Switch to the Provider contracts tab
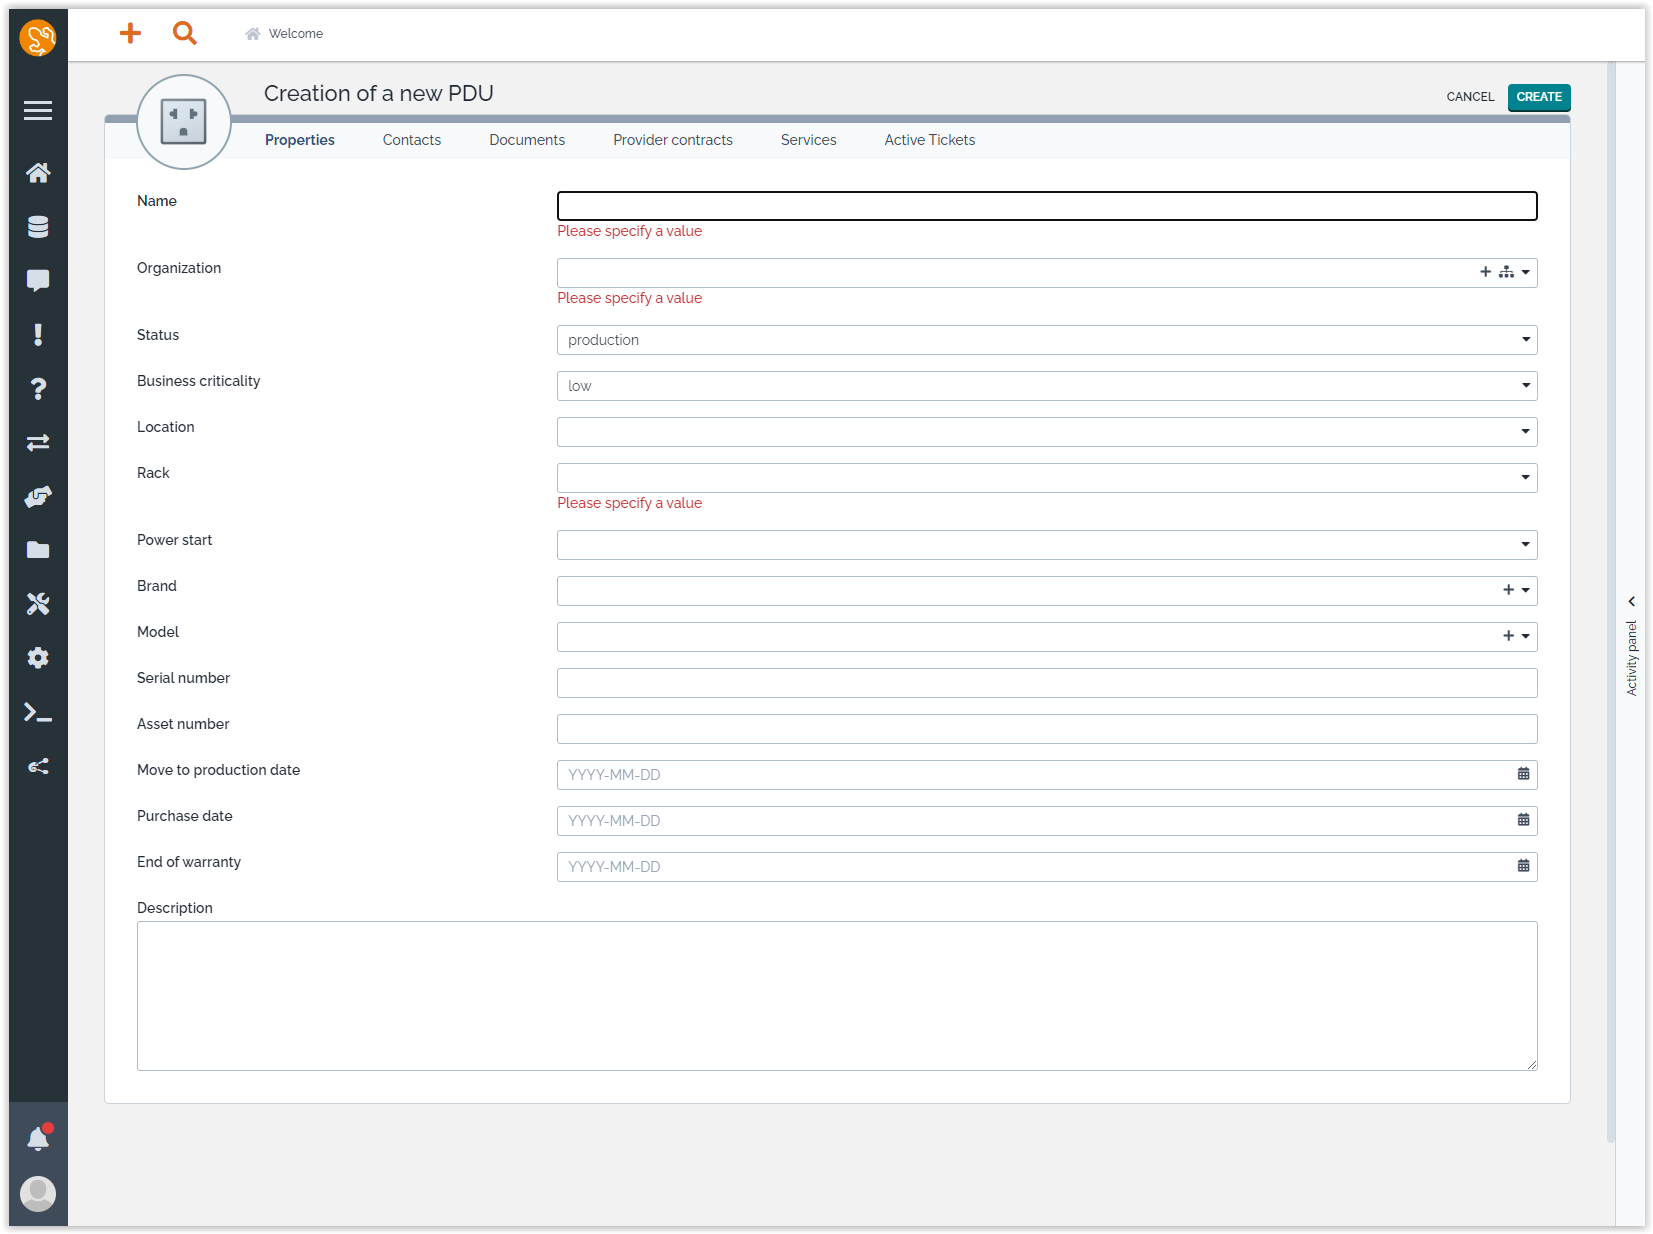The image size is (1653, 1234). click(672, 140)
